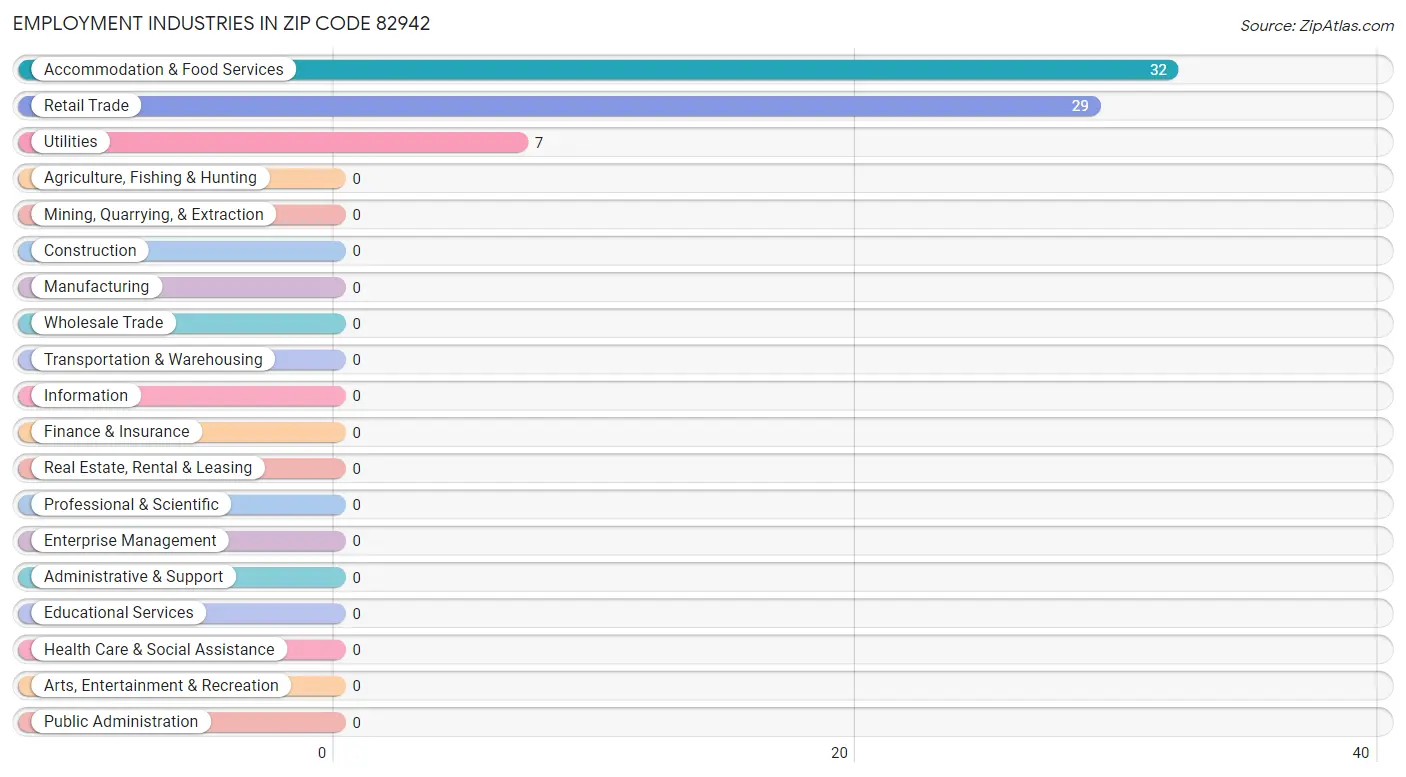The image size is (1406, 777).
Task: Click the pink Utilities bar
Action: (x=273, y=142)
